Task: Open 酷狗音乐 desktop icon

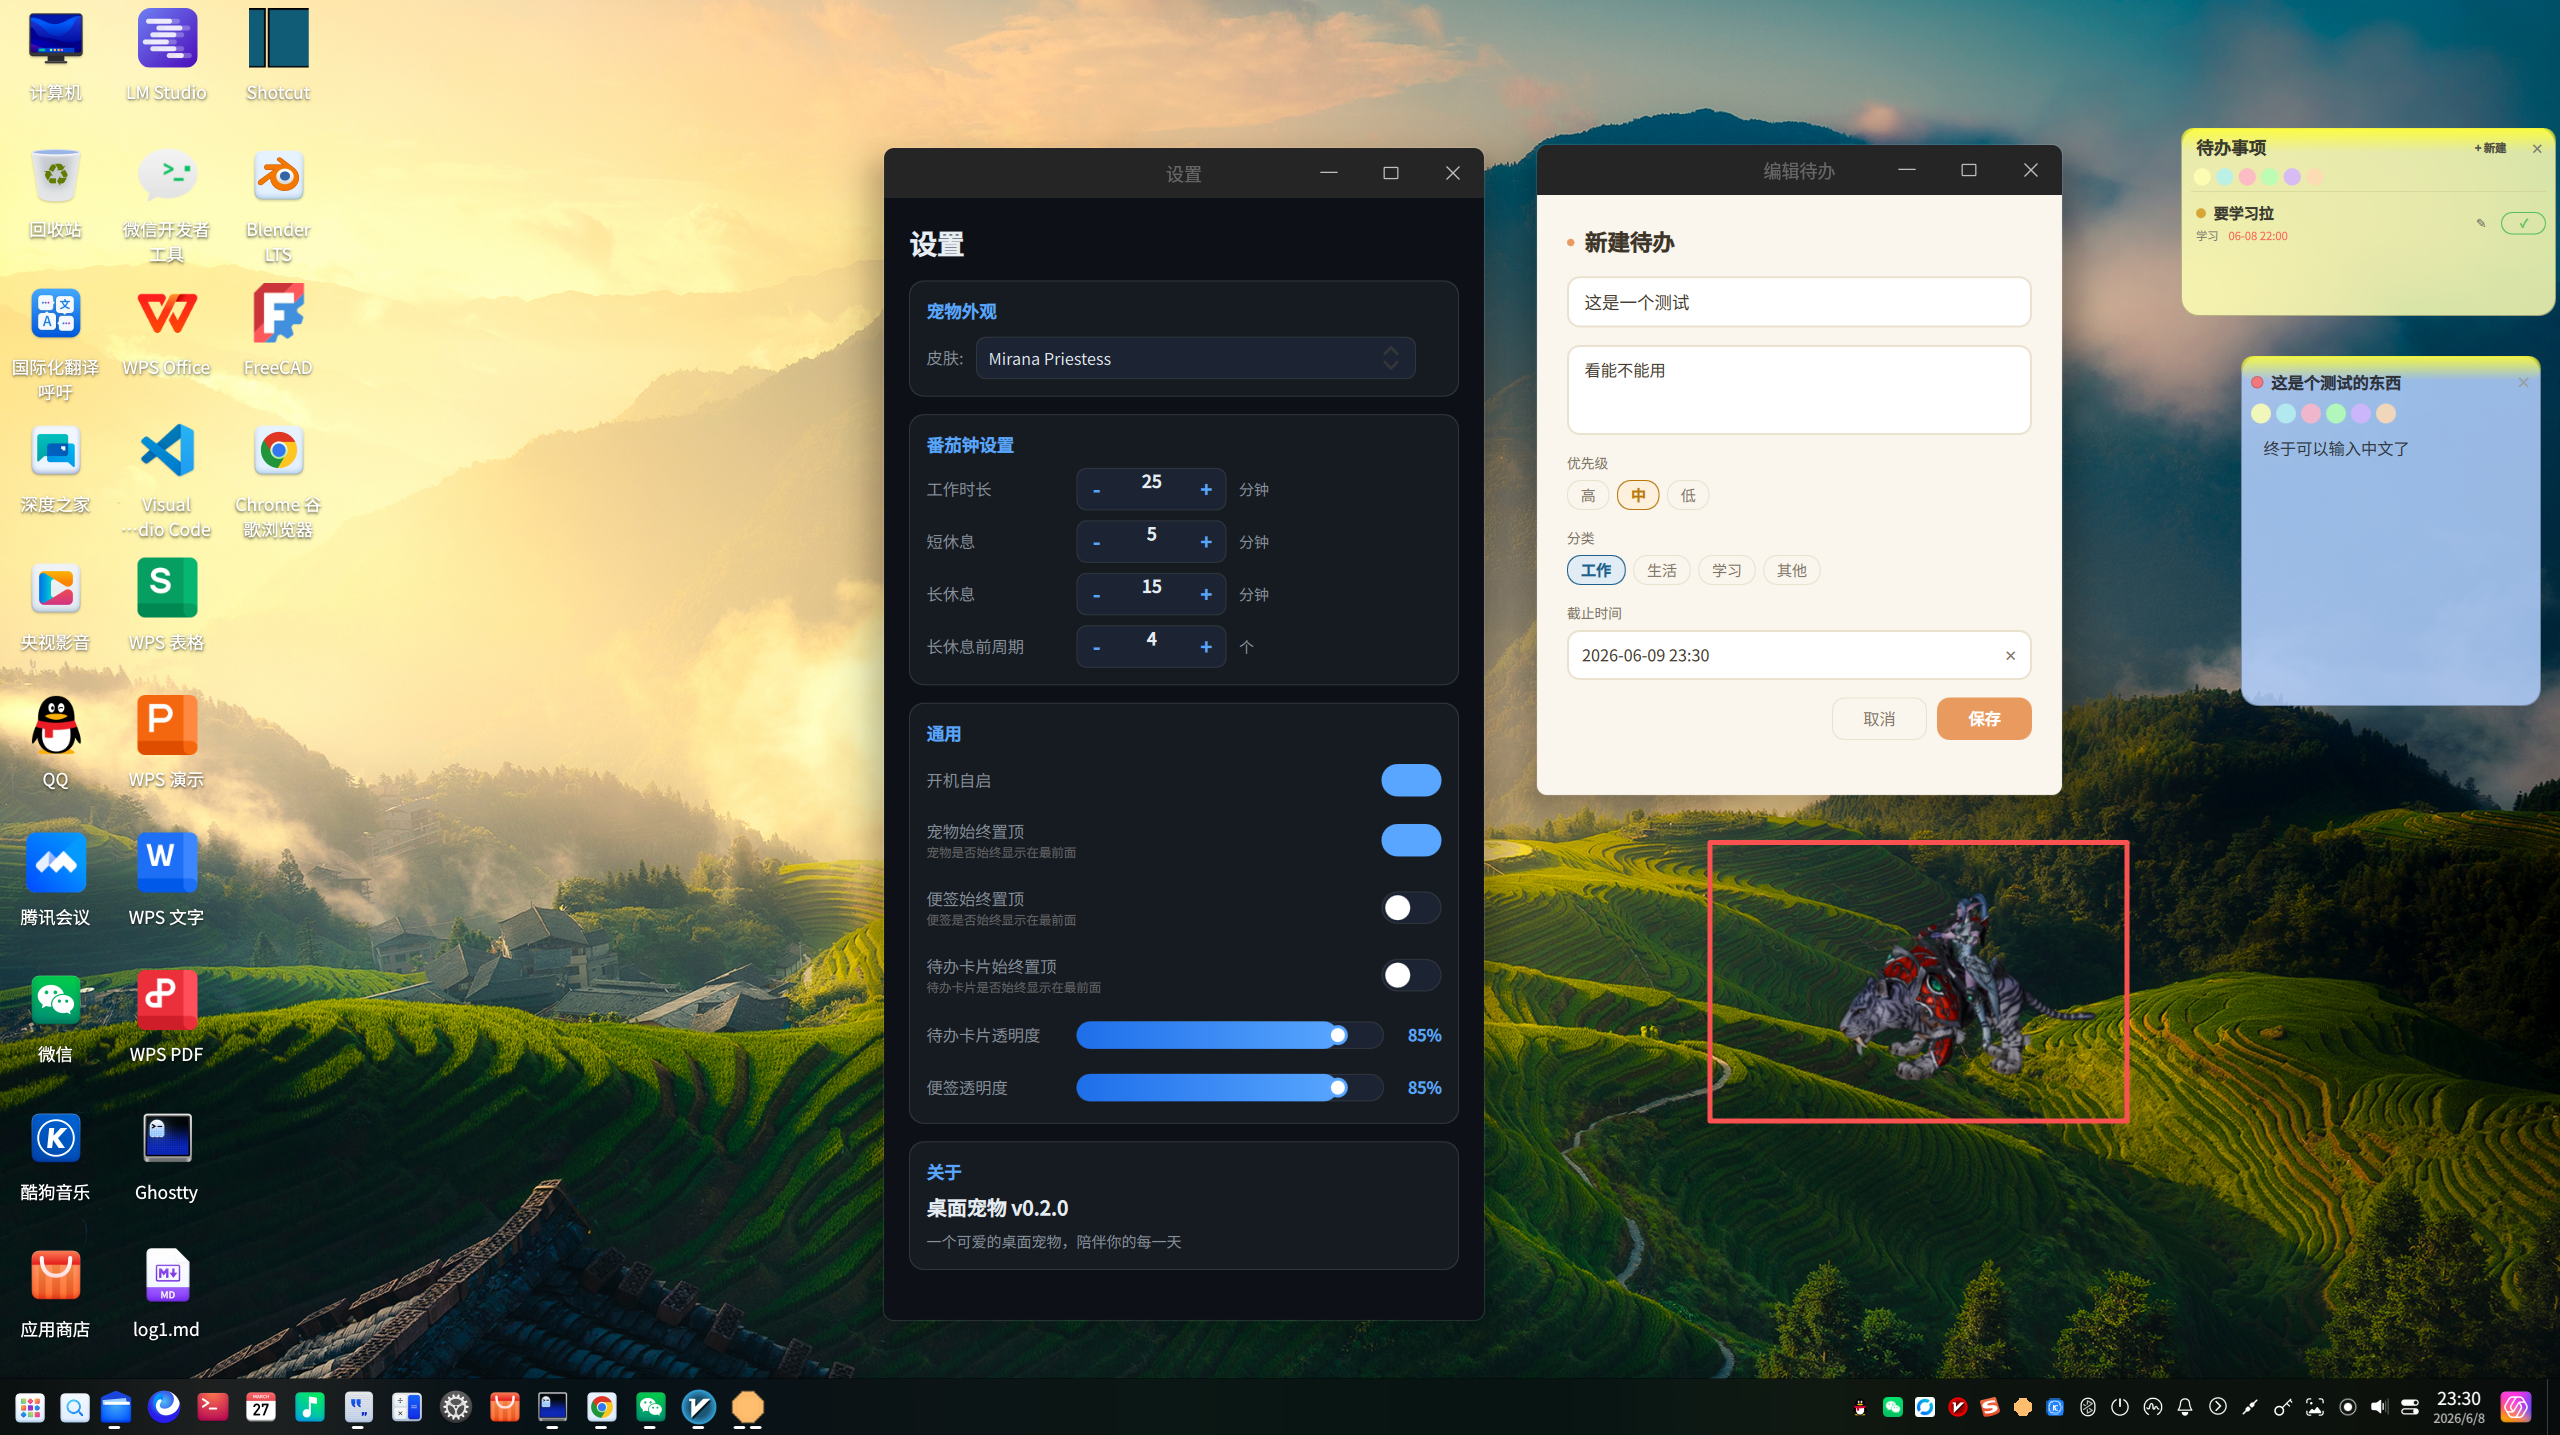Action: 56,1157
